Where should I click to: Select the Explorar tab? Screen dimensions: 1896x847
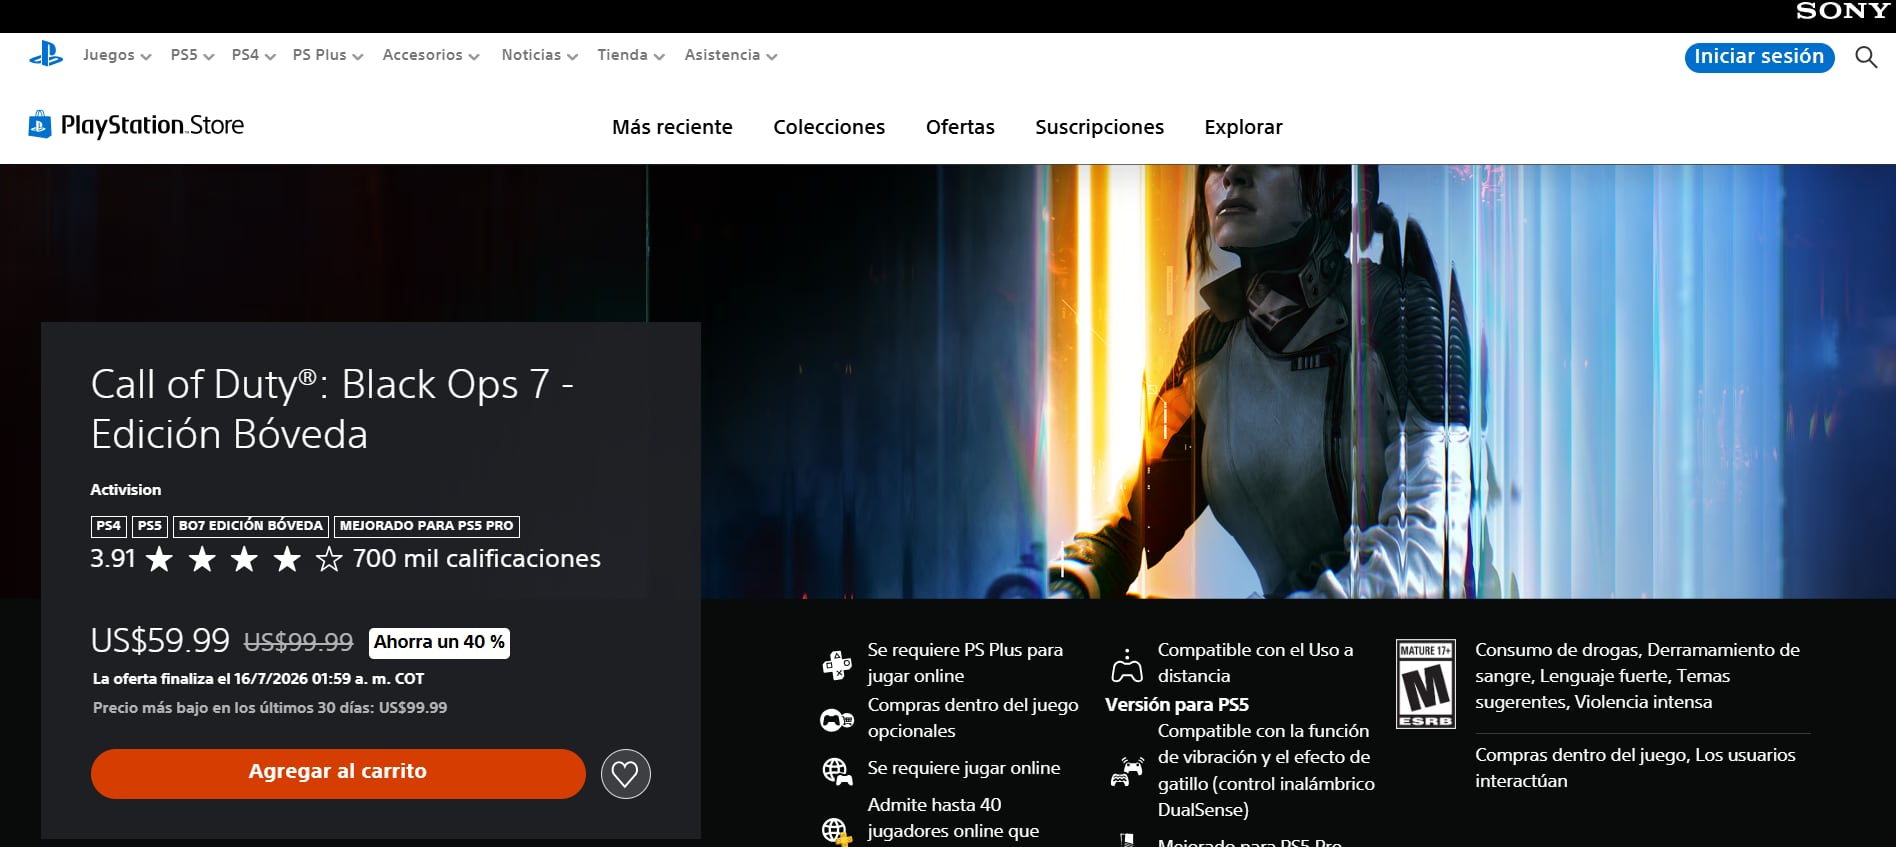click(1243, 127)
